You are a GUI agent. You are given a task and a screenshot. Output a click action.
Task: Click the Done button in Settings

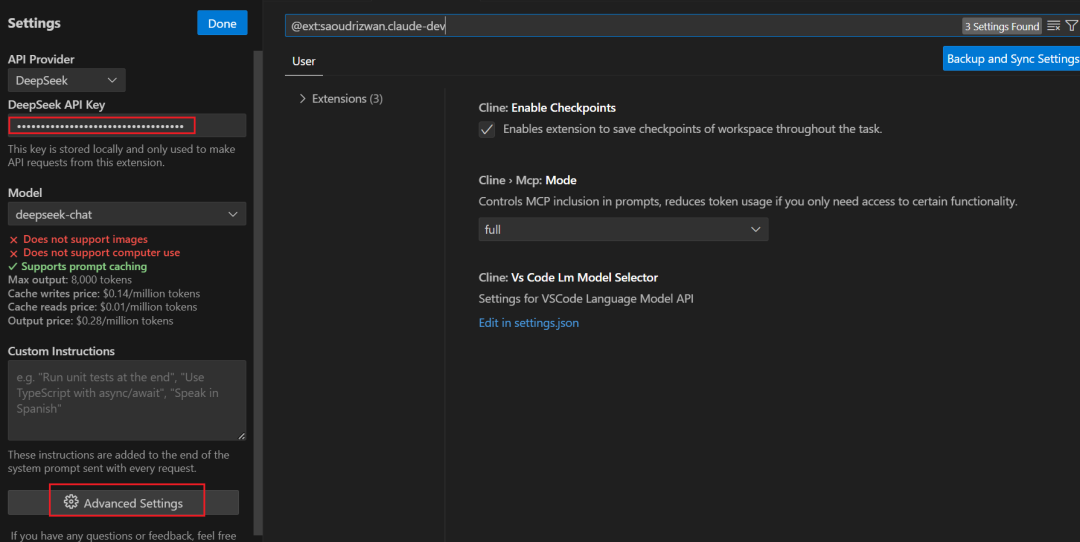(222, 23)
